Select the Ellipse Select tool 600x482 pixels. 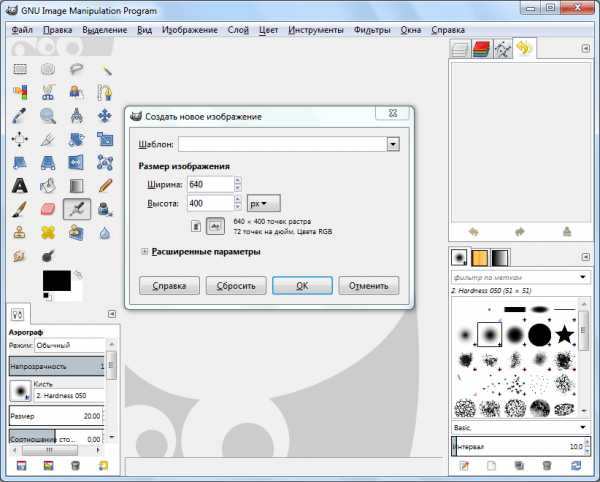(48, 69)
